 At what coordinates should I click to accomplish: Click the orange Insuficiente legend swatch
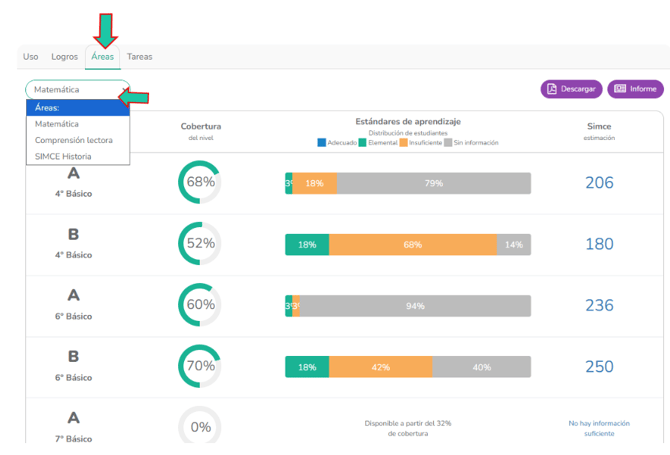(x=403, y=143)
